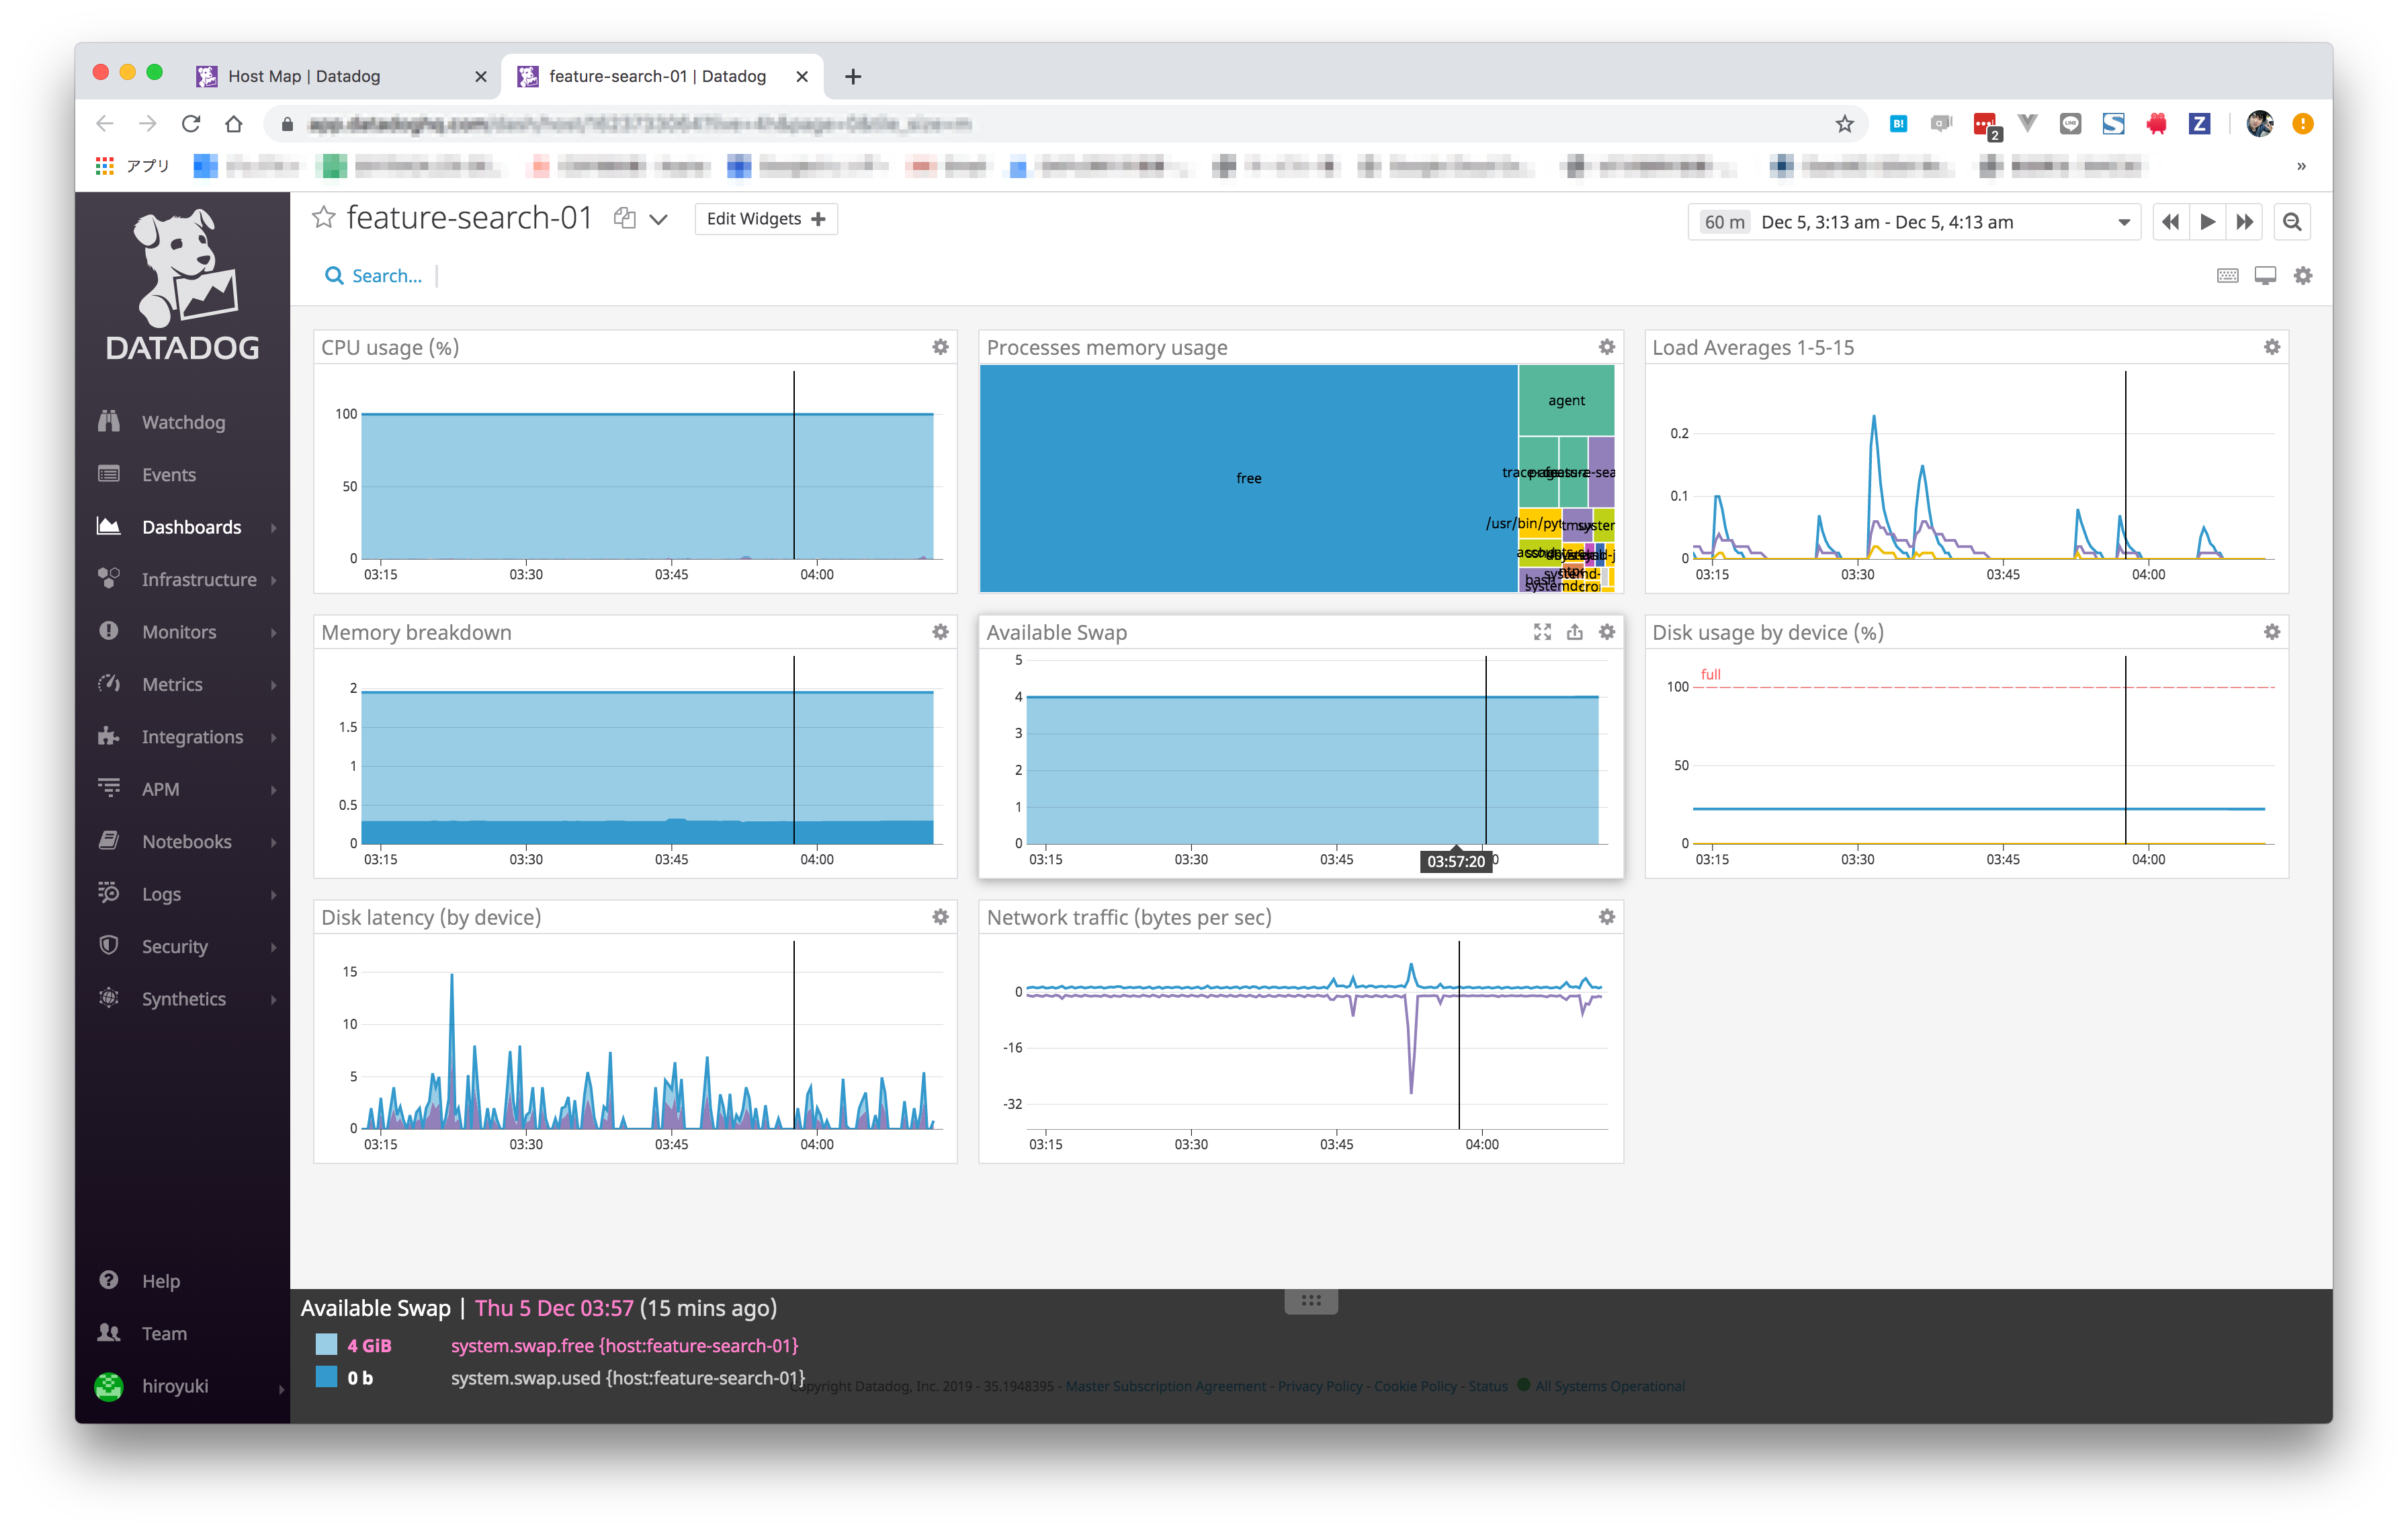Open the keyboard shortcuts icon
The height and width of the screenshot is (1531, 2408).
[2227, 276]
